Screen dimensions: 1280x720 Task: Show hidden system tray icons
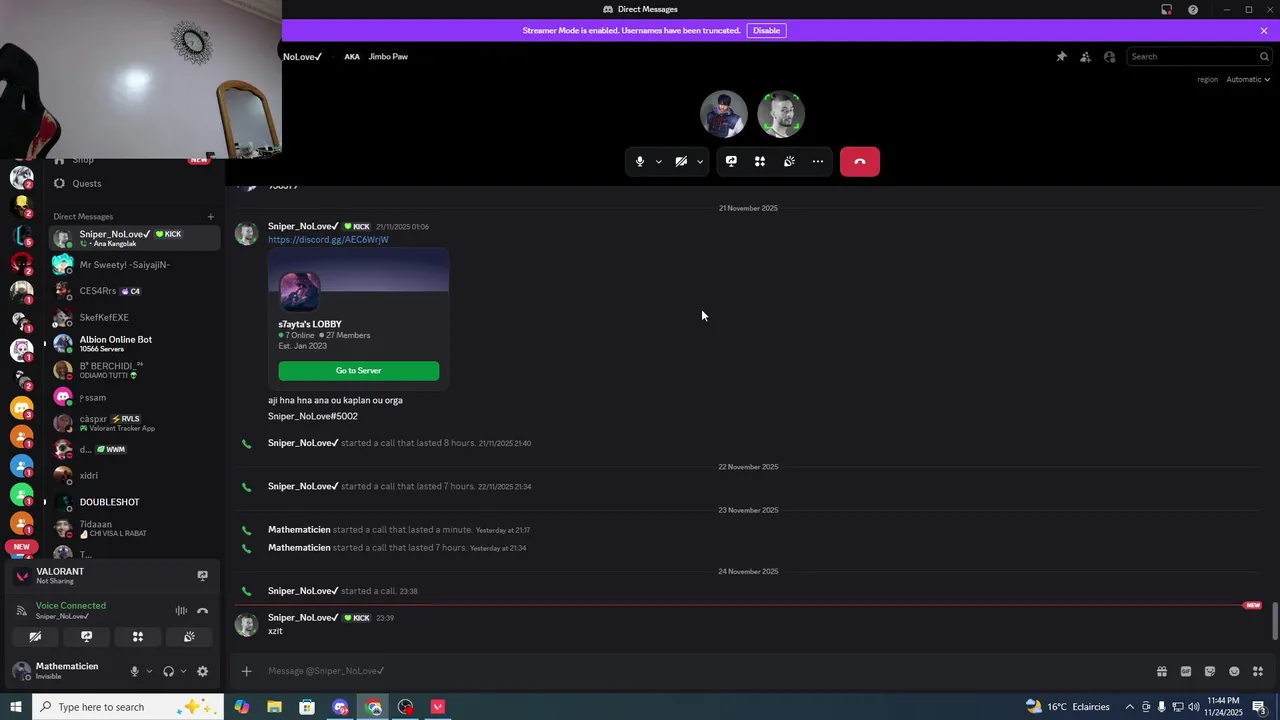pyautogui.click(x=1130, y=707)
